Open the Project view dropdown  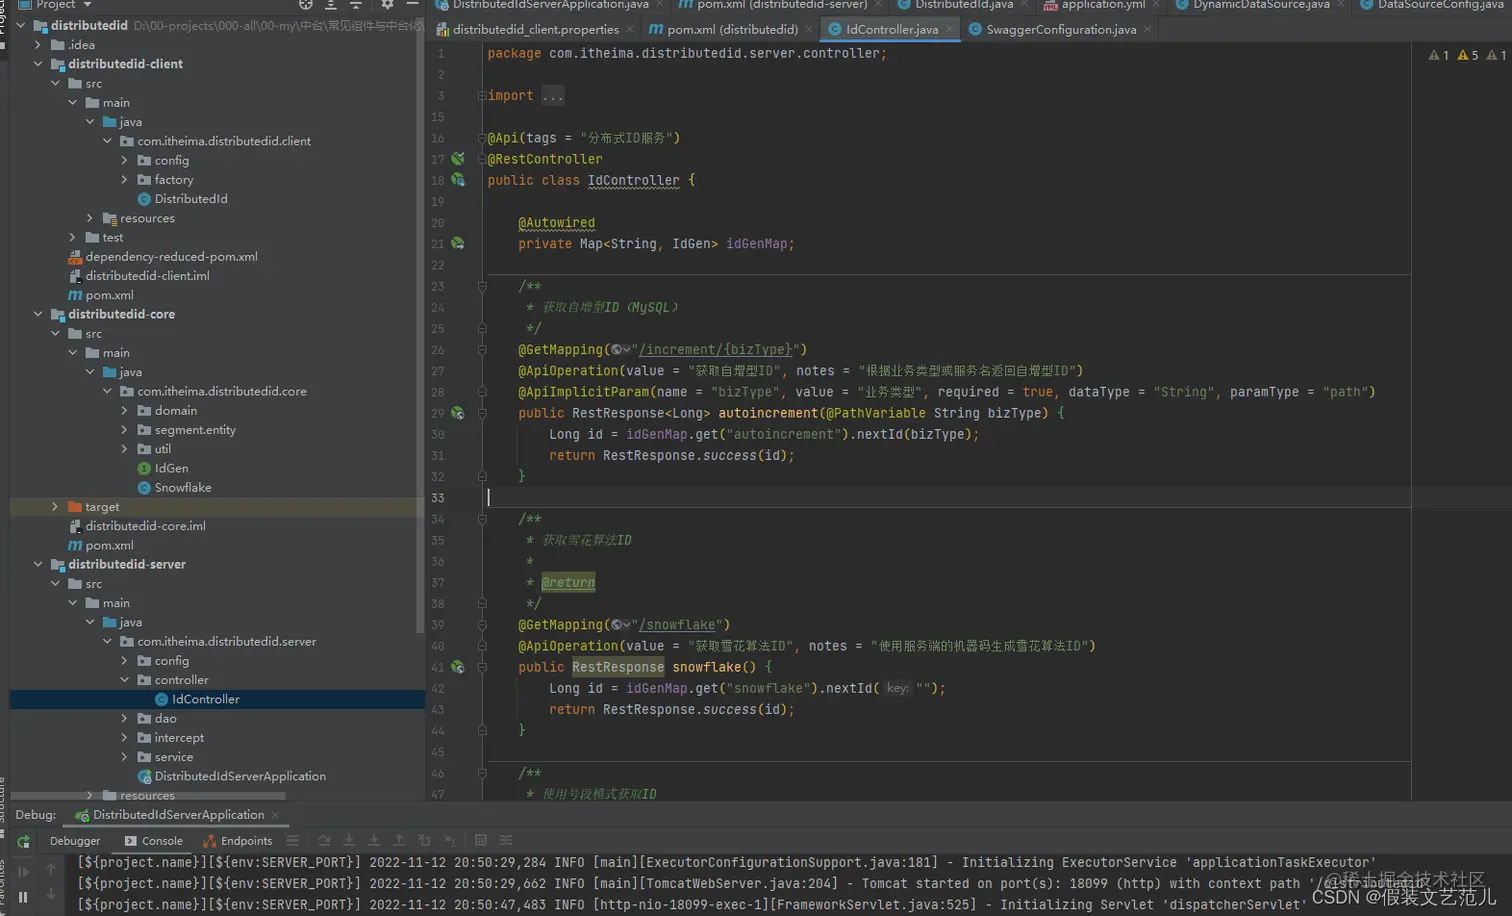pyautogui.click(x=87, y=5)
